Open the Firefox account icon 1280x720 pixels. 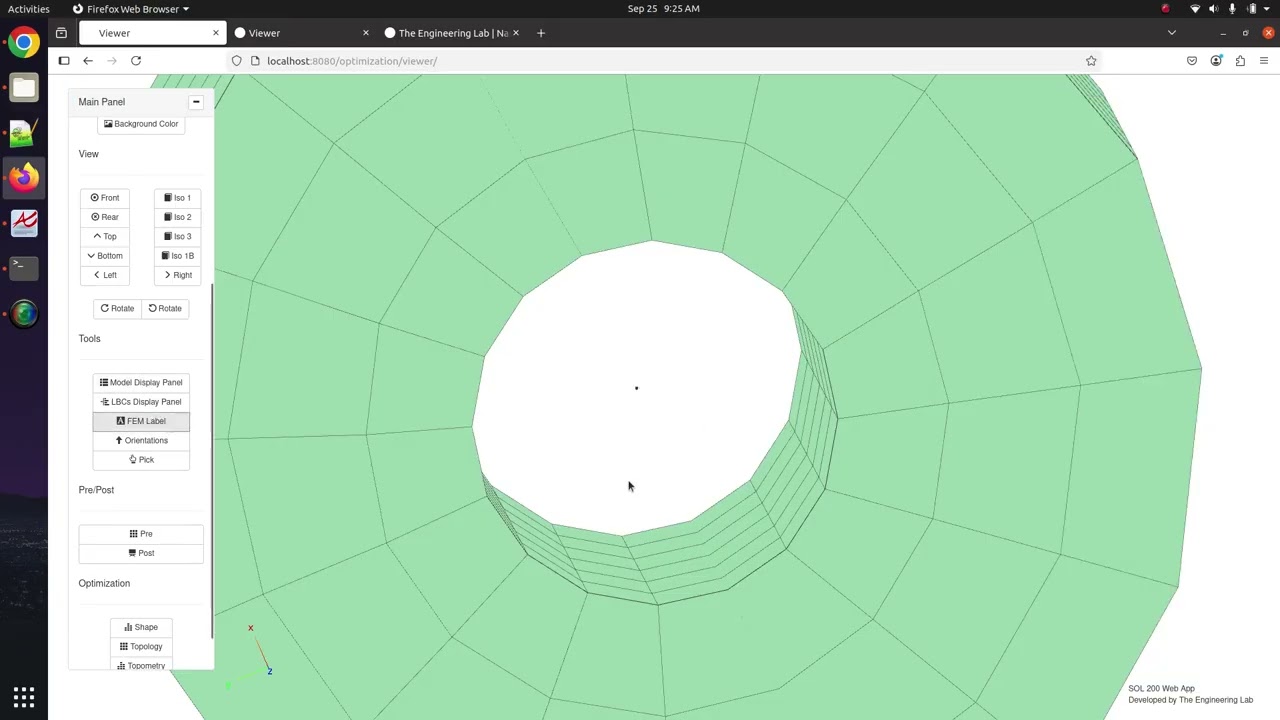(x=1216, y=61)
